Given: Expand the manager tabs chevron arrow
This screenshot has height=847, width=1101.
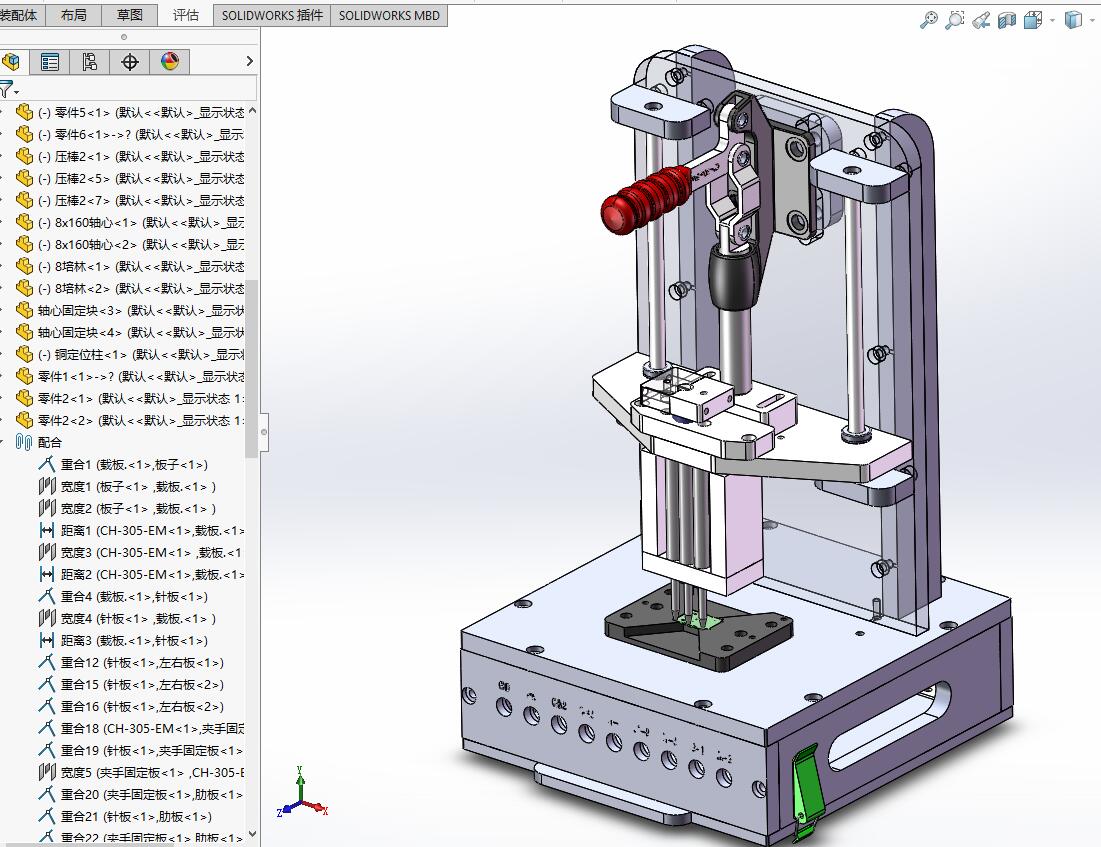Looking at the screenshot, I should tap(249, 62).
